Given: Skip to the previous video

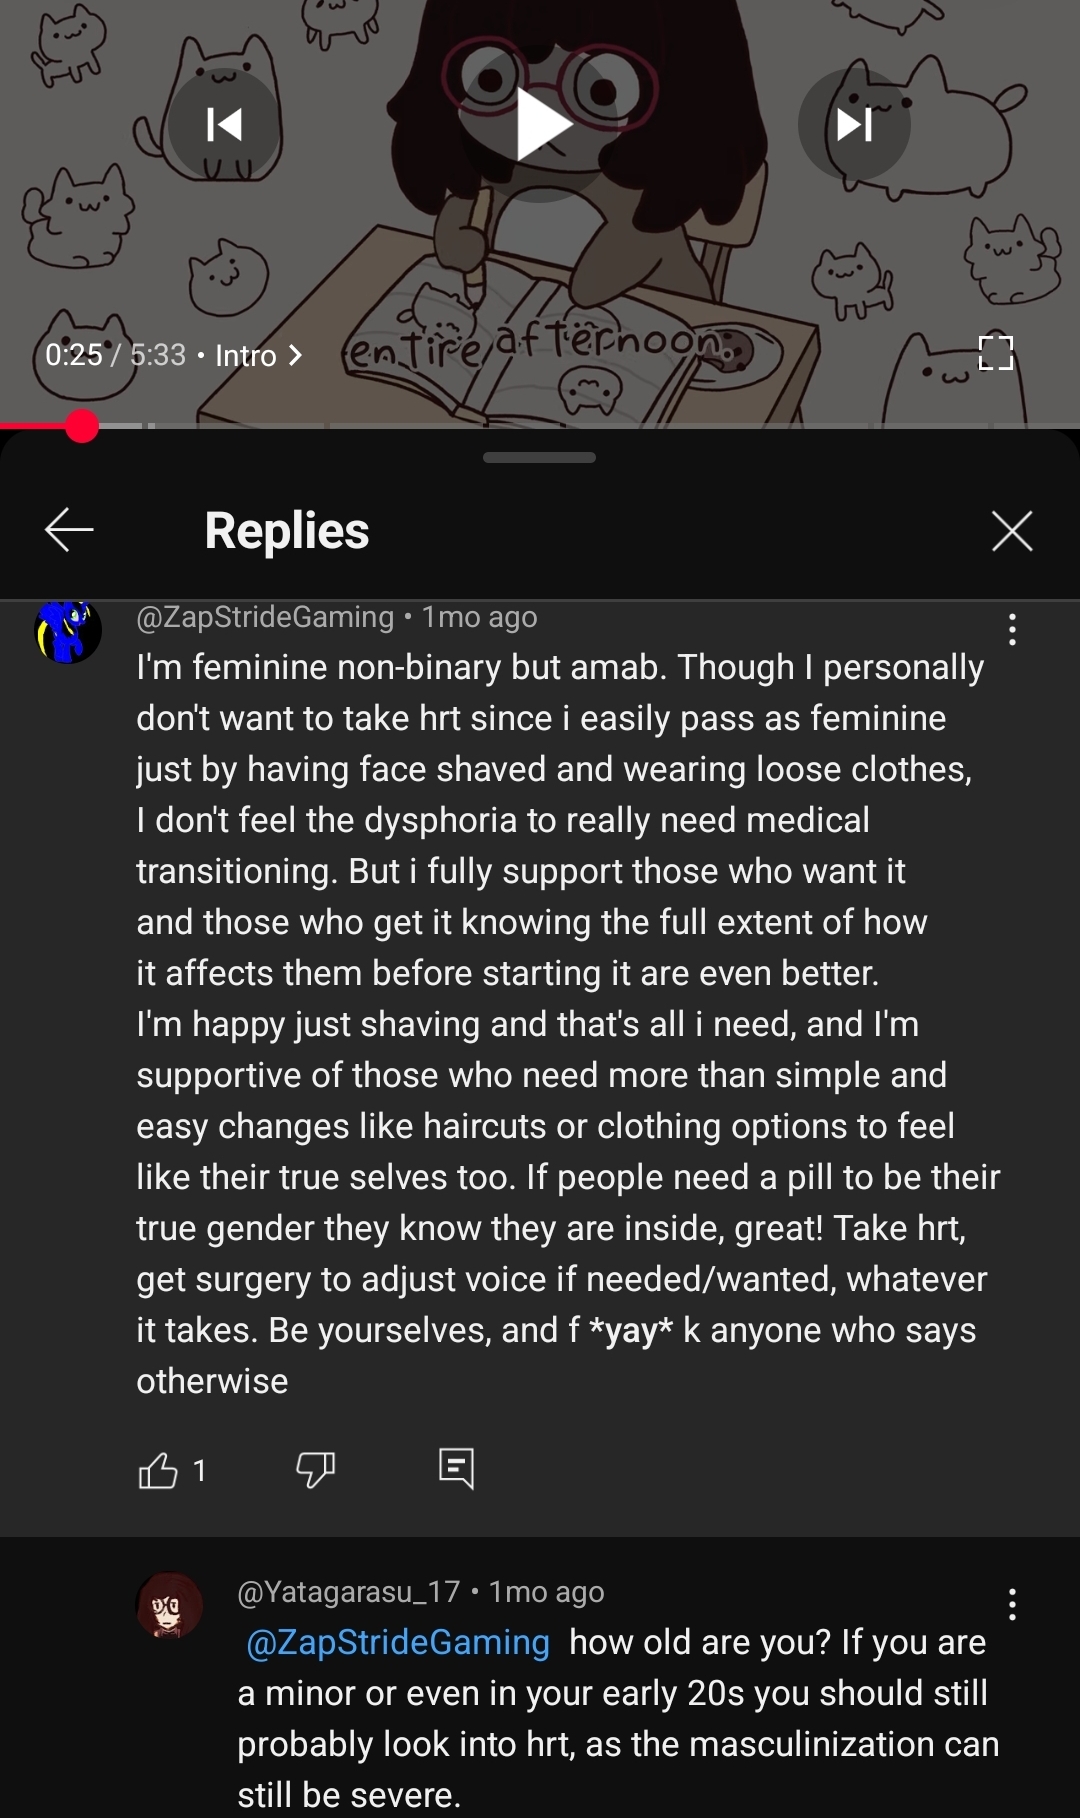Looking at the screenshot, I should [x=224, y=125].
